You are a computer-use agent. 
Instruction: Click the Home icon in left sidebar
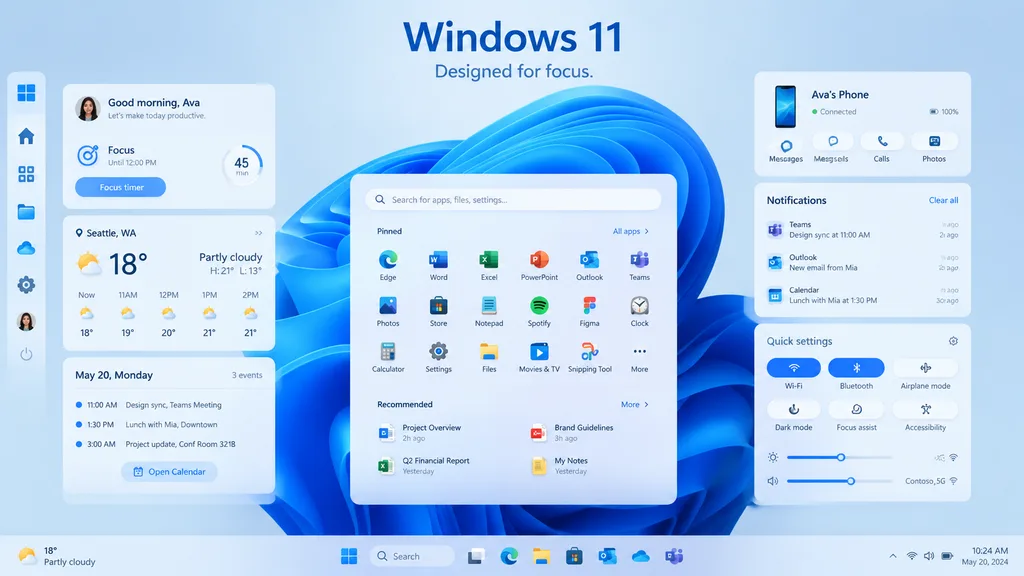click(26, 136)
